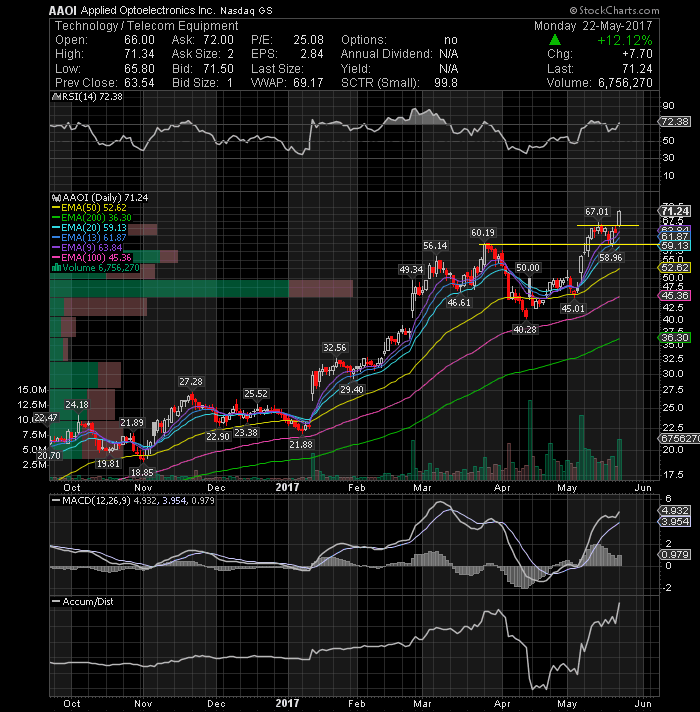This screenshot has height=712, width=700.
Task: Click the Ask price 72.00
Action: (x=218, y=40)
